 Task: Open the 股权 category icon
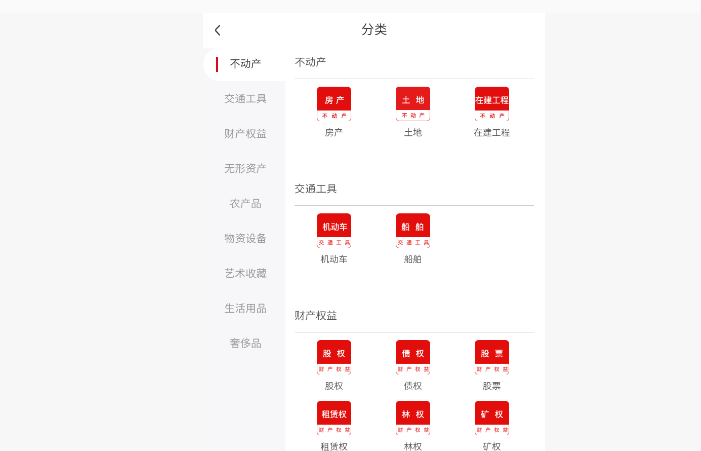tap(334, 358)
